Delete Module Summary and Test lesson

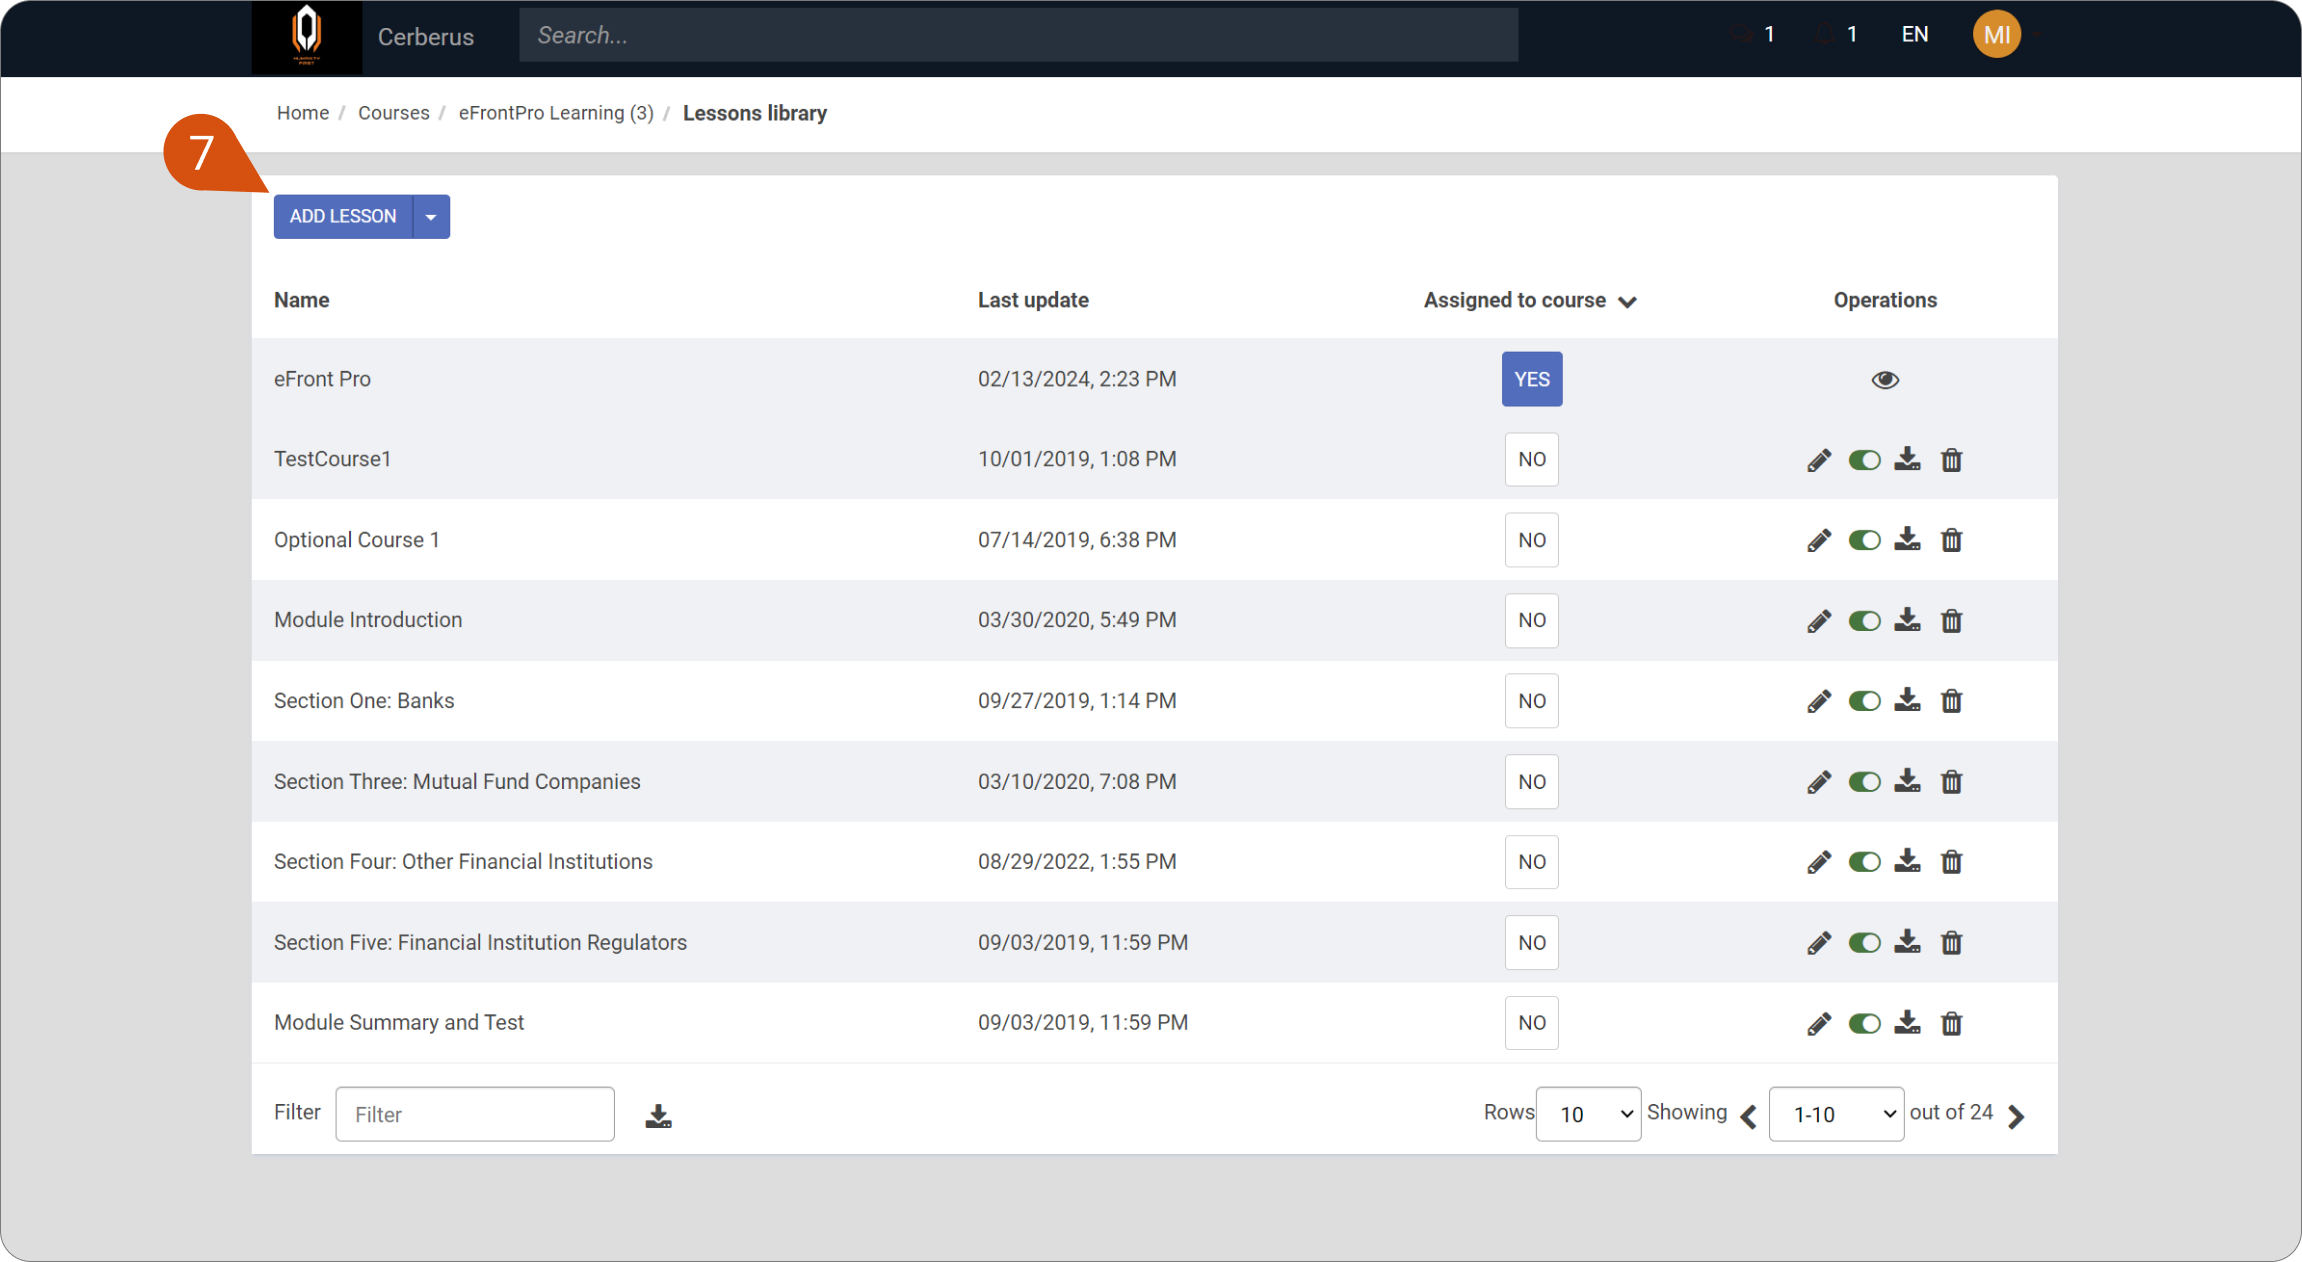click(x=1951, y=1024)
